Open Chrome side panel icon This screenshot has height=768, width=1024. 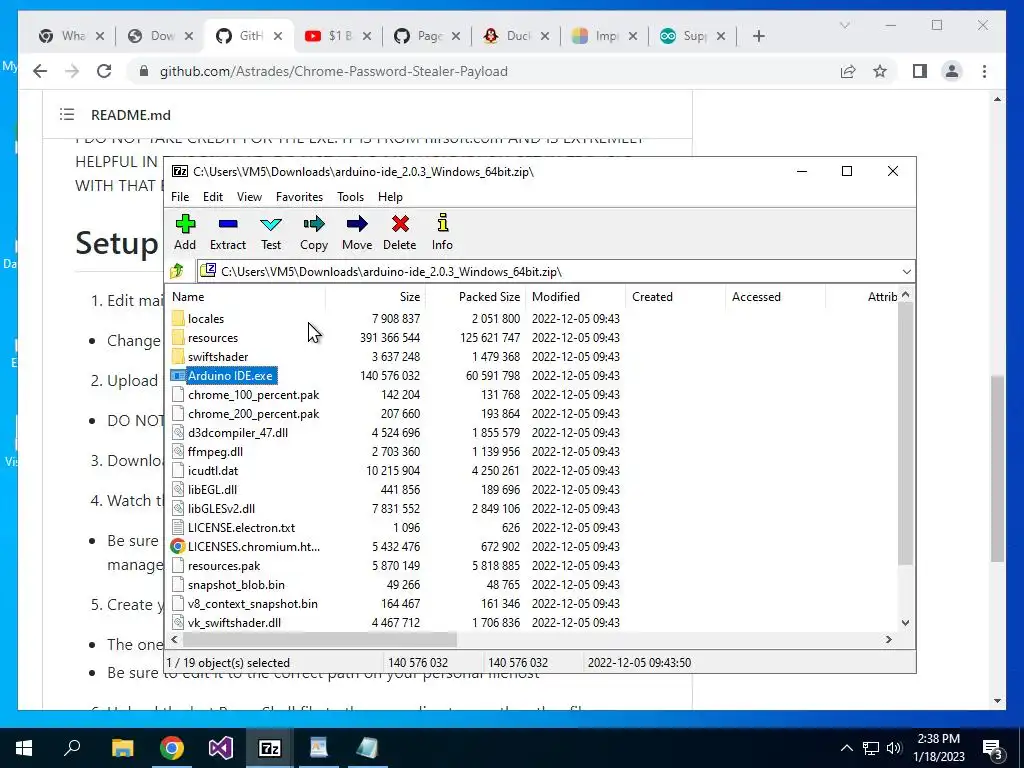pyautogui.click(x=920, y=71)
